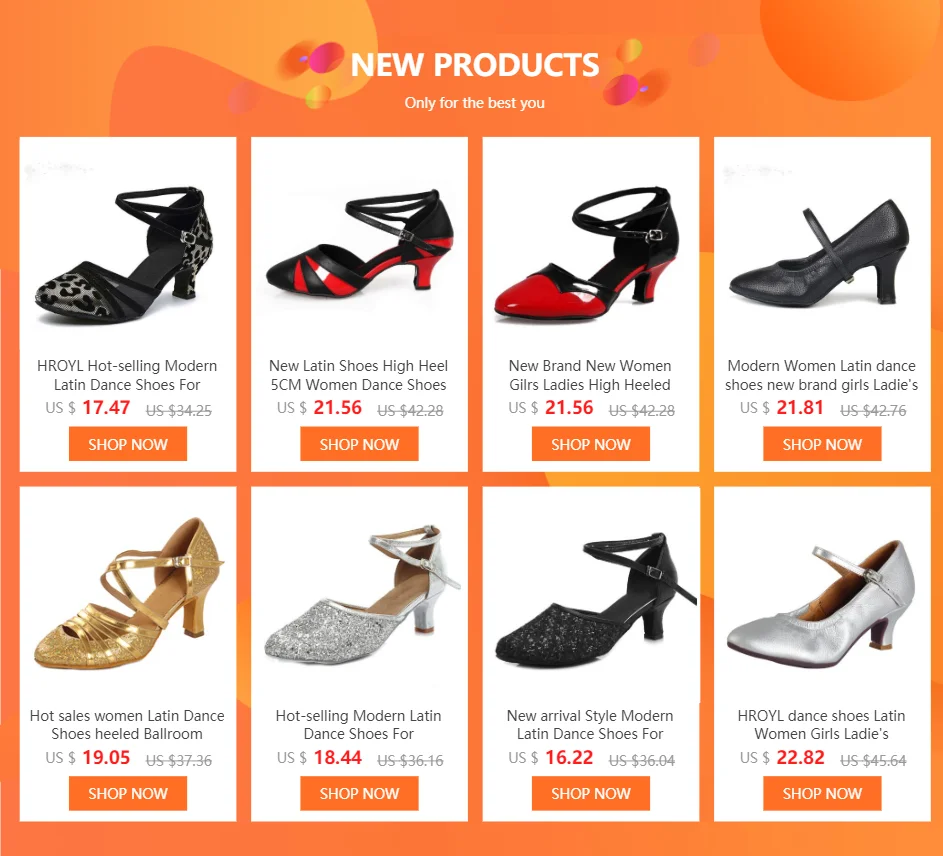Click 'Hot sales women Latin Dance Shoes' title
The width and height of the screenshot is (943, 856).
click(x=127, y=724)
